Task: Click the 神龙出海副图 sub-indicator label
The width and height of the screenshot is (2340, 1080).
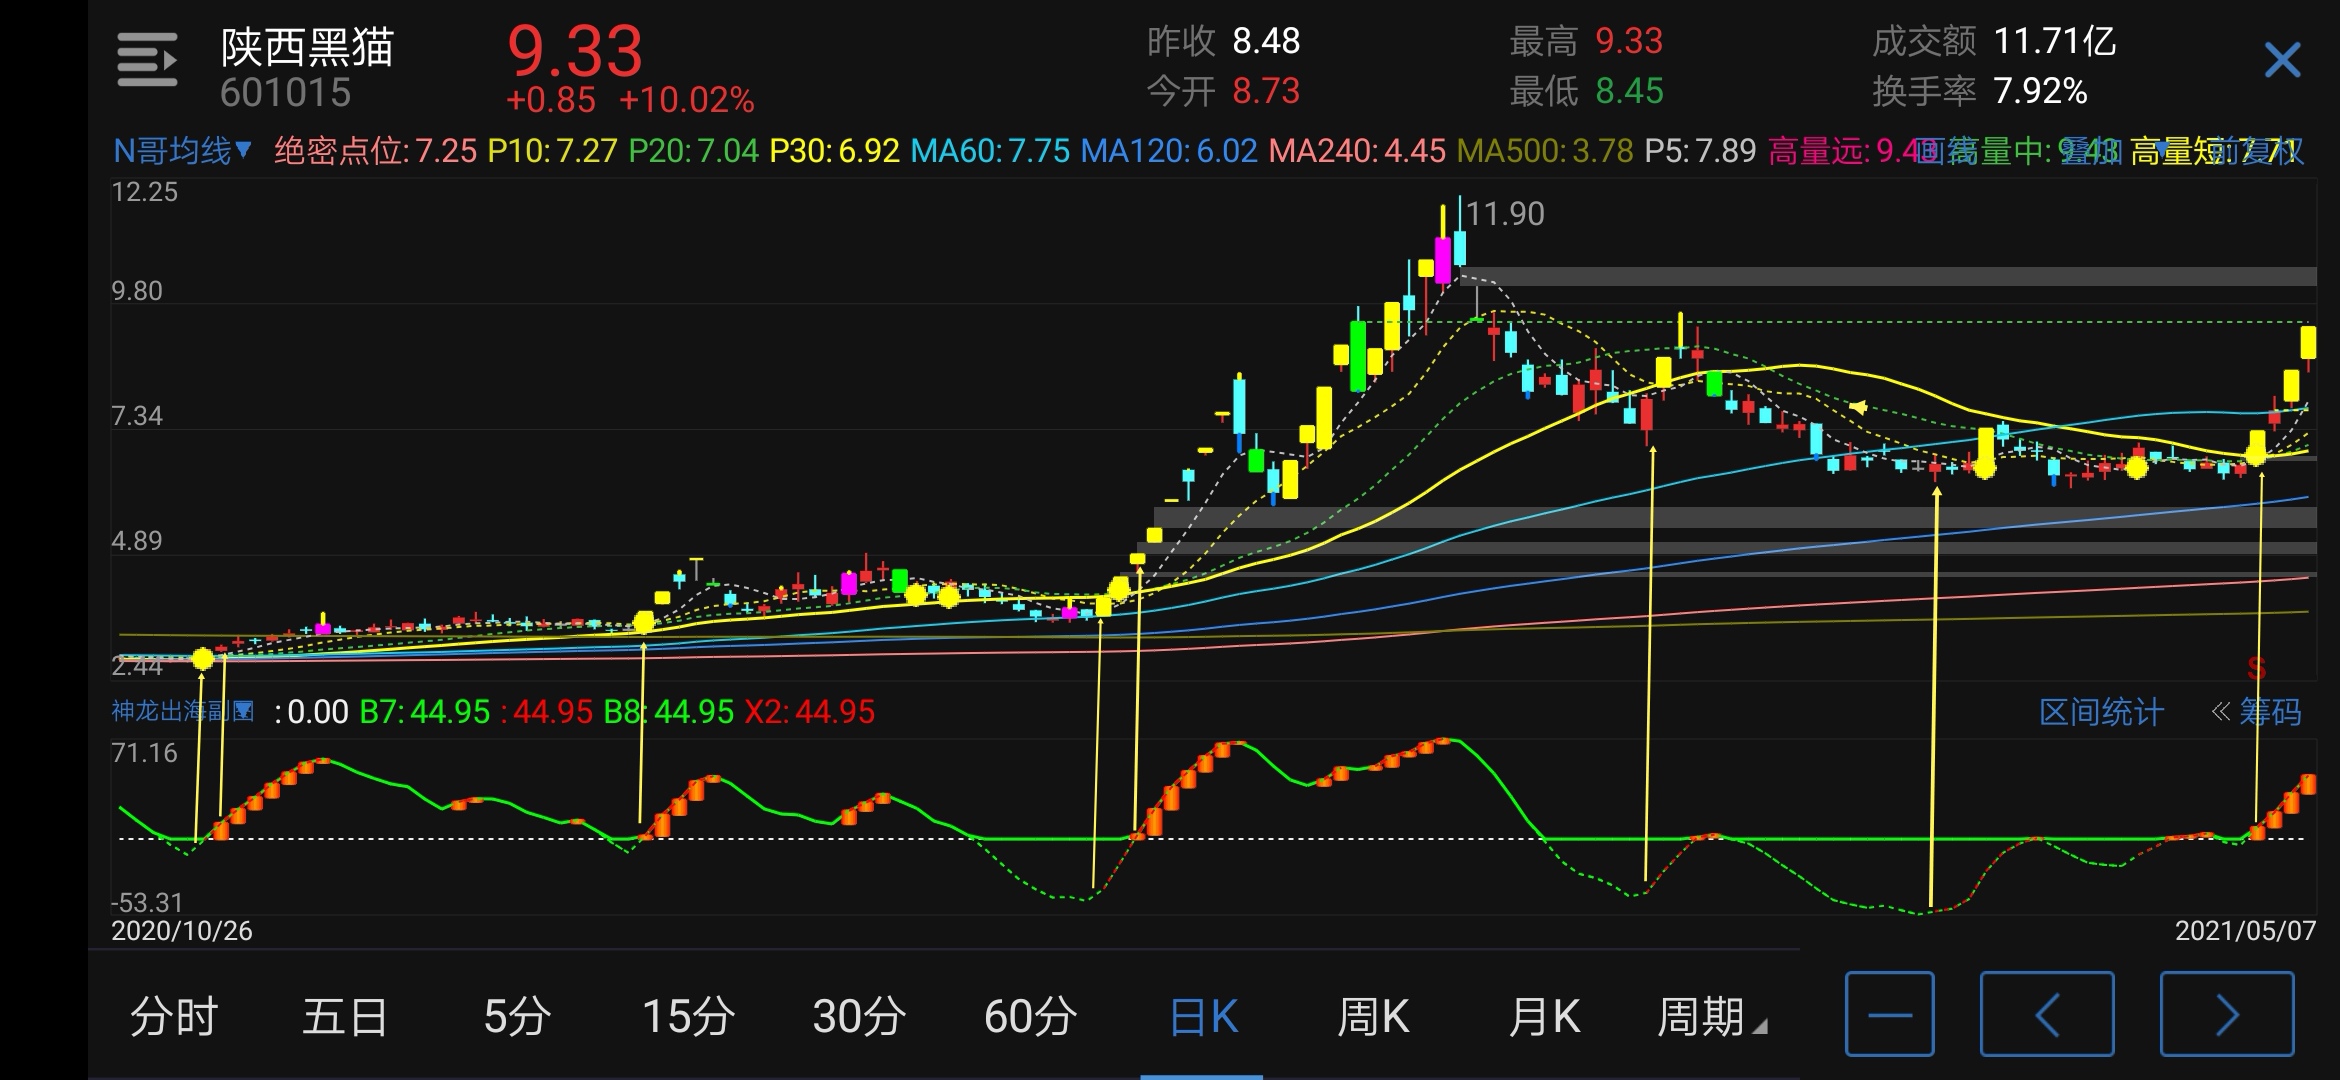Action: pos(182,711)
